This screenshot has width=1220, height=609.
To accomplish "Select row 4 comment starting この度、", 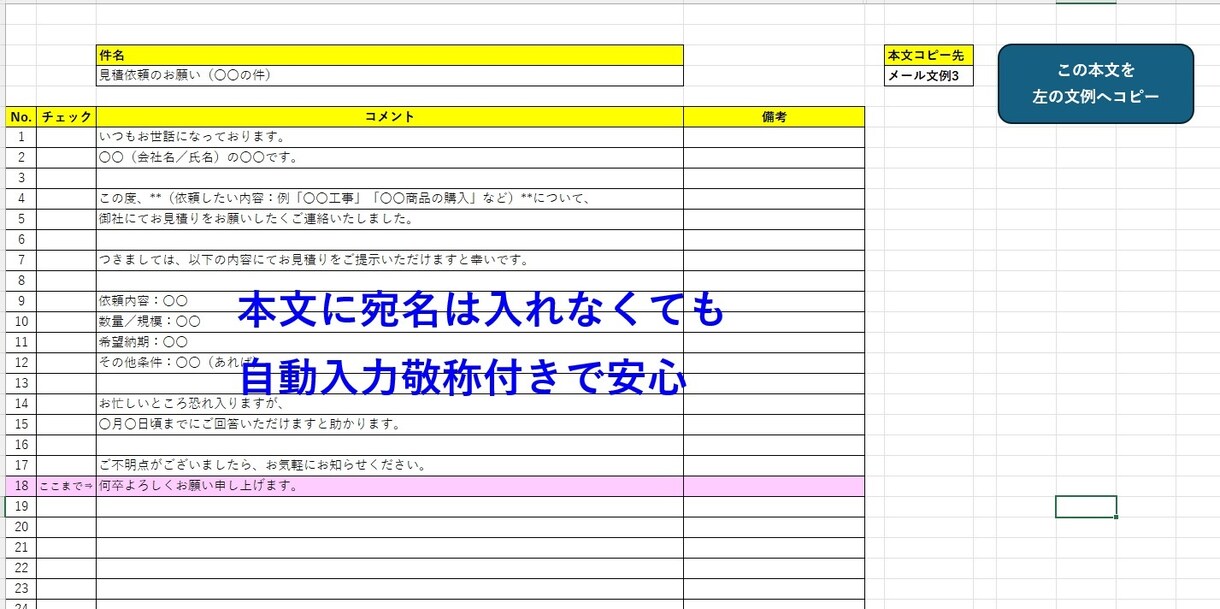I will (x=390, y=199).
